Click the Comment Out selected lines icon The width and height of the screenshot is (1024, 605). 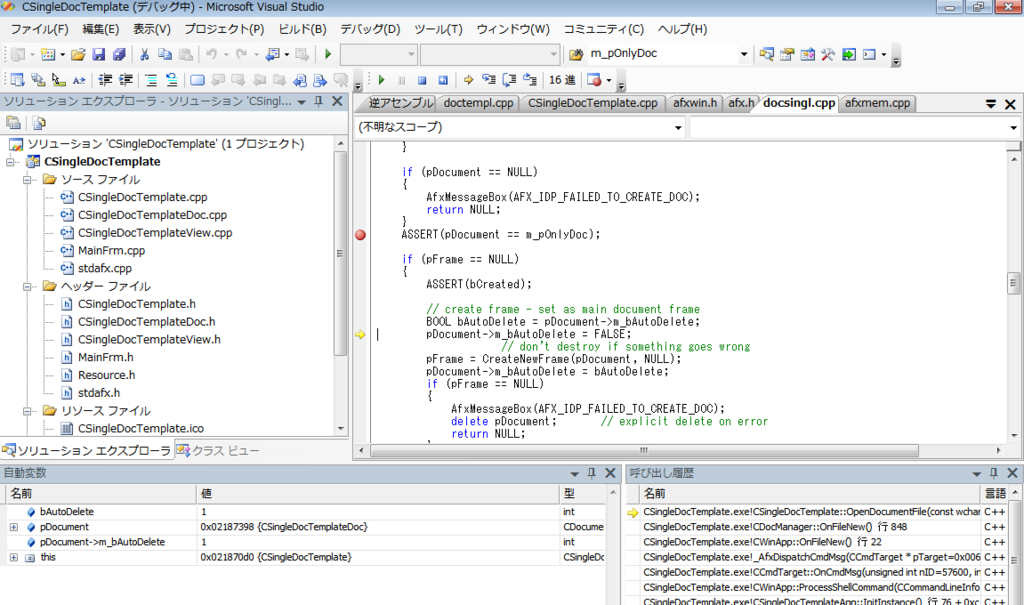pyautogui.click(x=151, y=80)
